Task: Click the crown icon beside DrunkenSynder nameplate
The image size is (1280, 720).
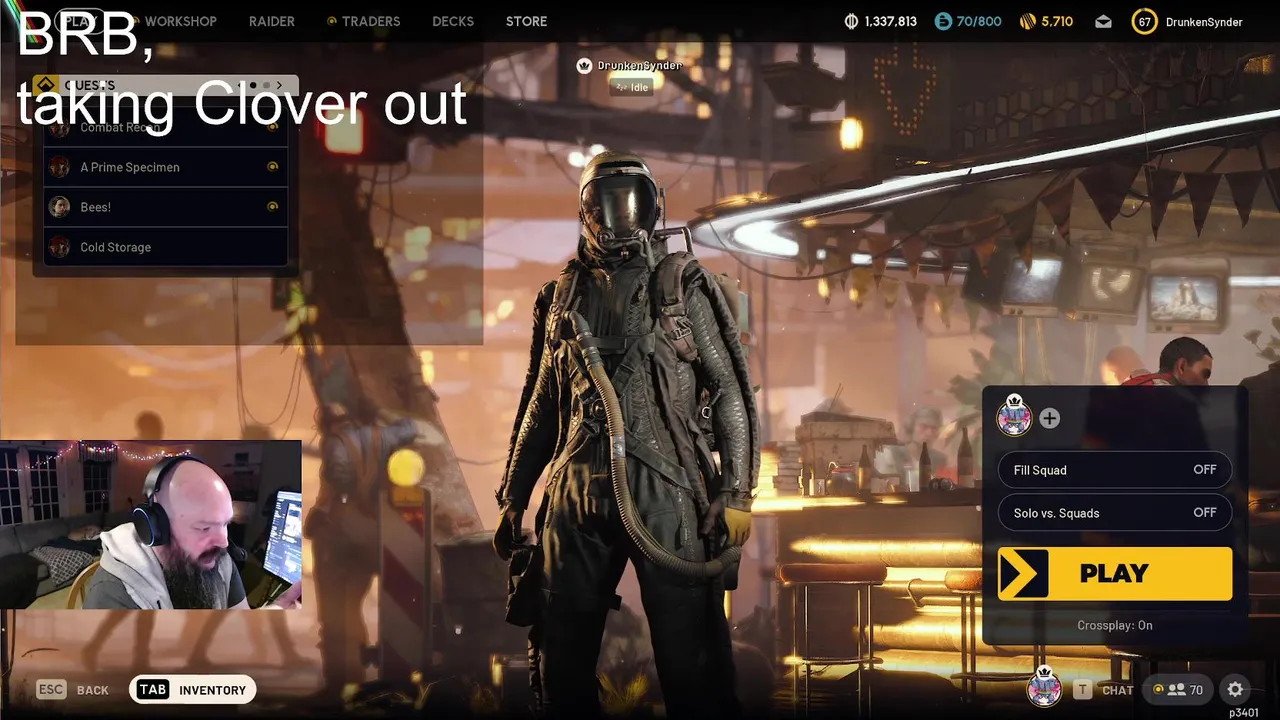Action: (x=585, y=65)
